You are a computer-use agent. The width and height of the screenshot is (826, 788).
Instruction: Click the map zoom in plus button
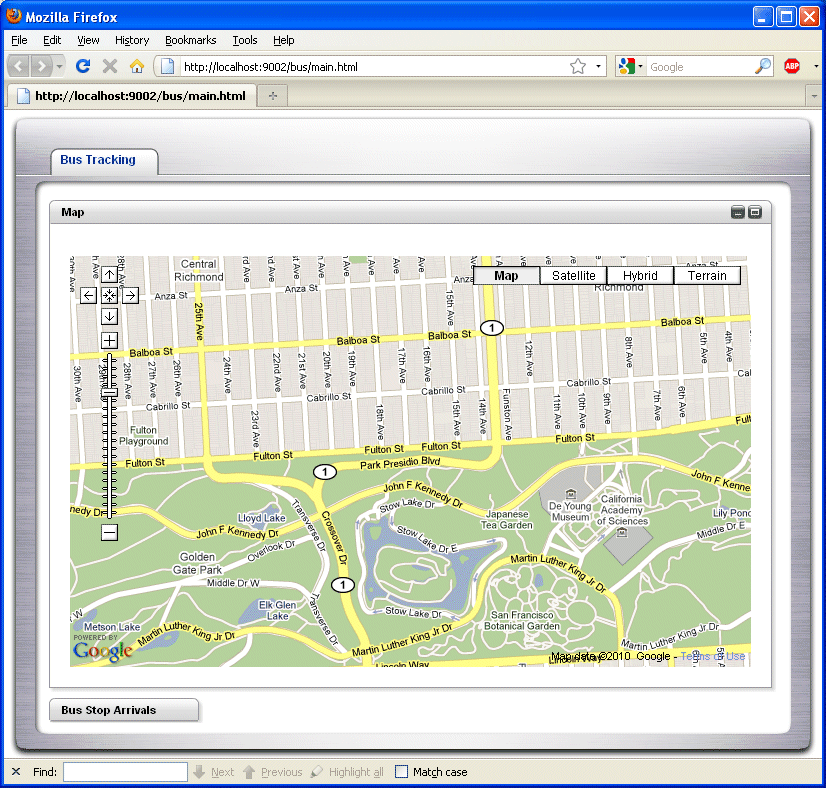(110, 341)
